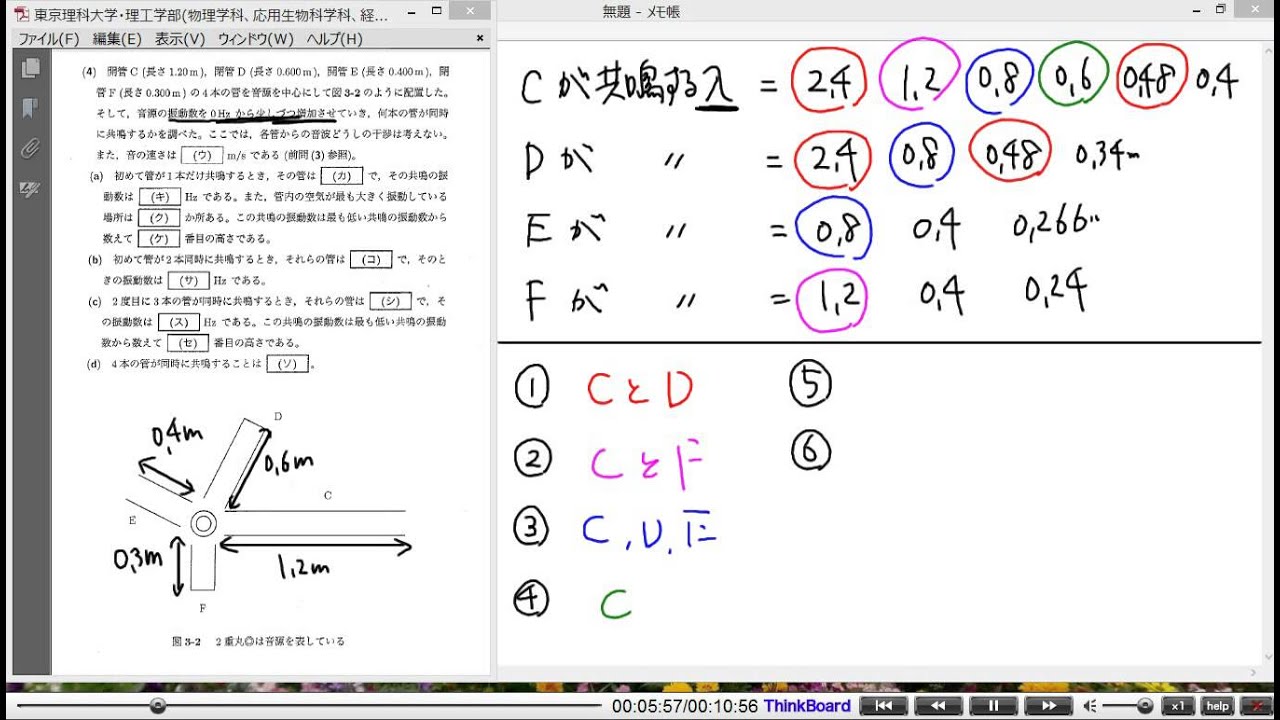1280x720 pixels.
Task: Click the ThinkBoard label next to the timer
Action: (806, 705)
